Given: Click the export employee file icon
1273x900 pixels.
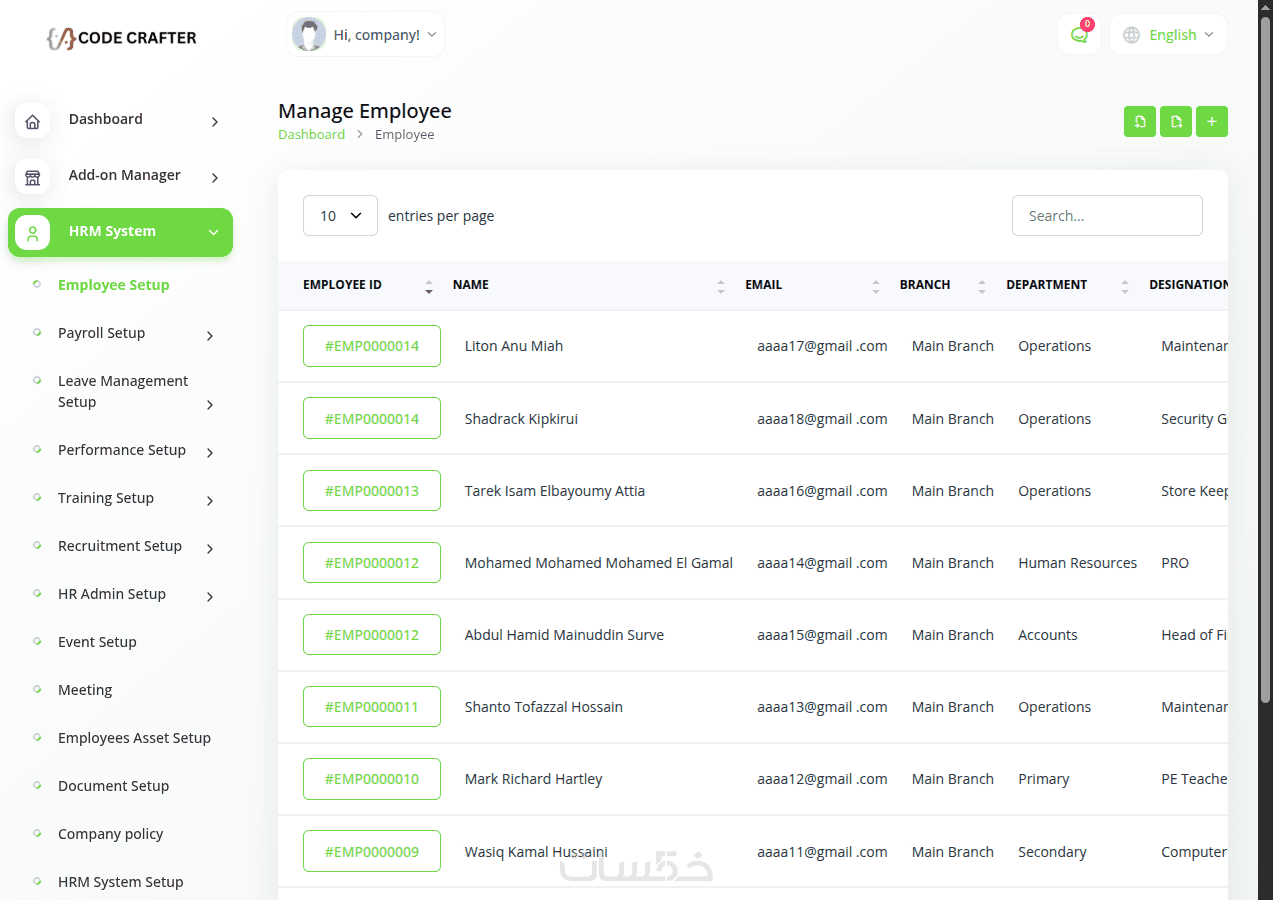Looking at the screenshot, I should pyautogui.click(x=1176, y=122).
